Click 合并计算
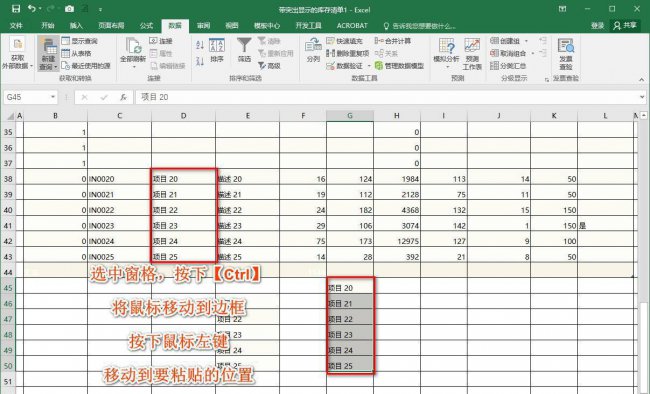 [393, 41]
